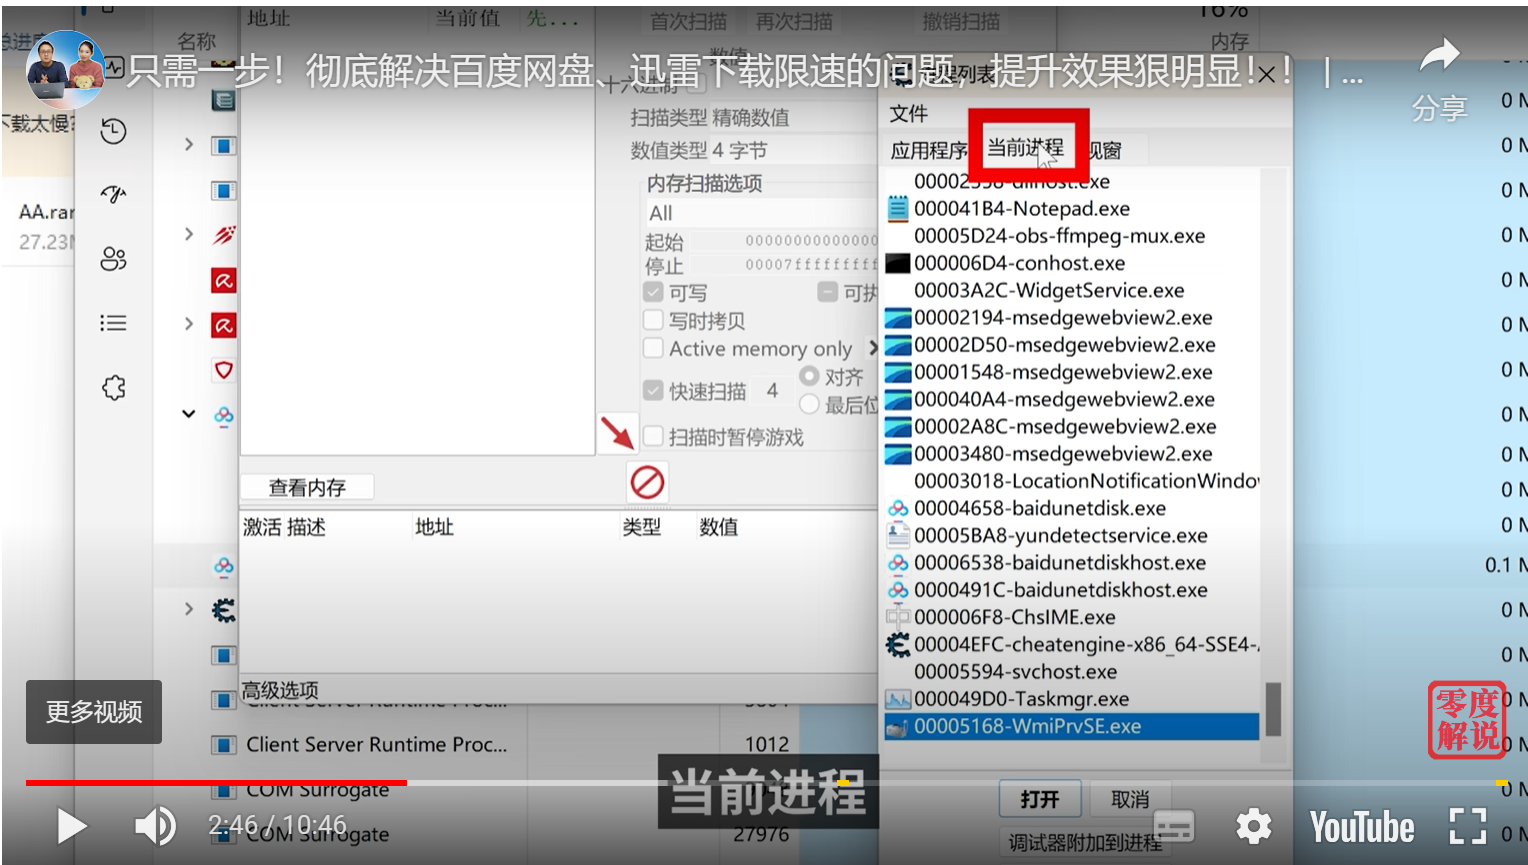The height and width of the screenshot is (865, 1528).
Task: Expand Cheat Engine process group in Task Manager
Action: pos(188,609)
